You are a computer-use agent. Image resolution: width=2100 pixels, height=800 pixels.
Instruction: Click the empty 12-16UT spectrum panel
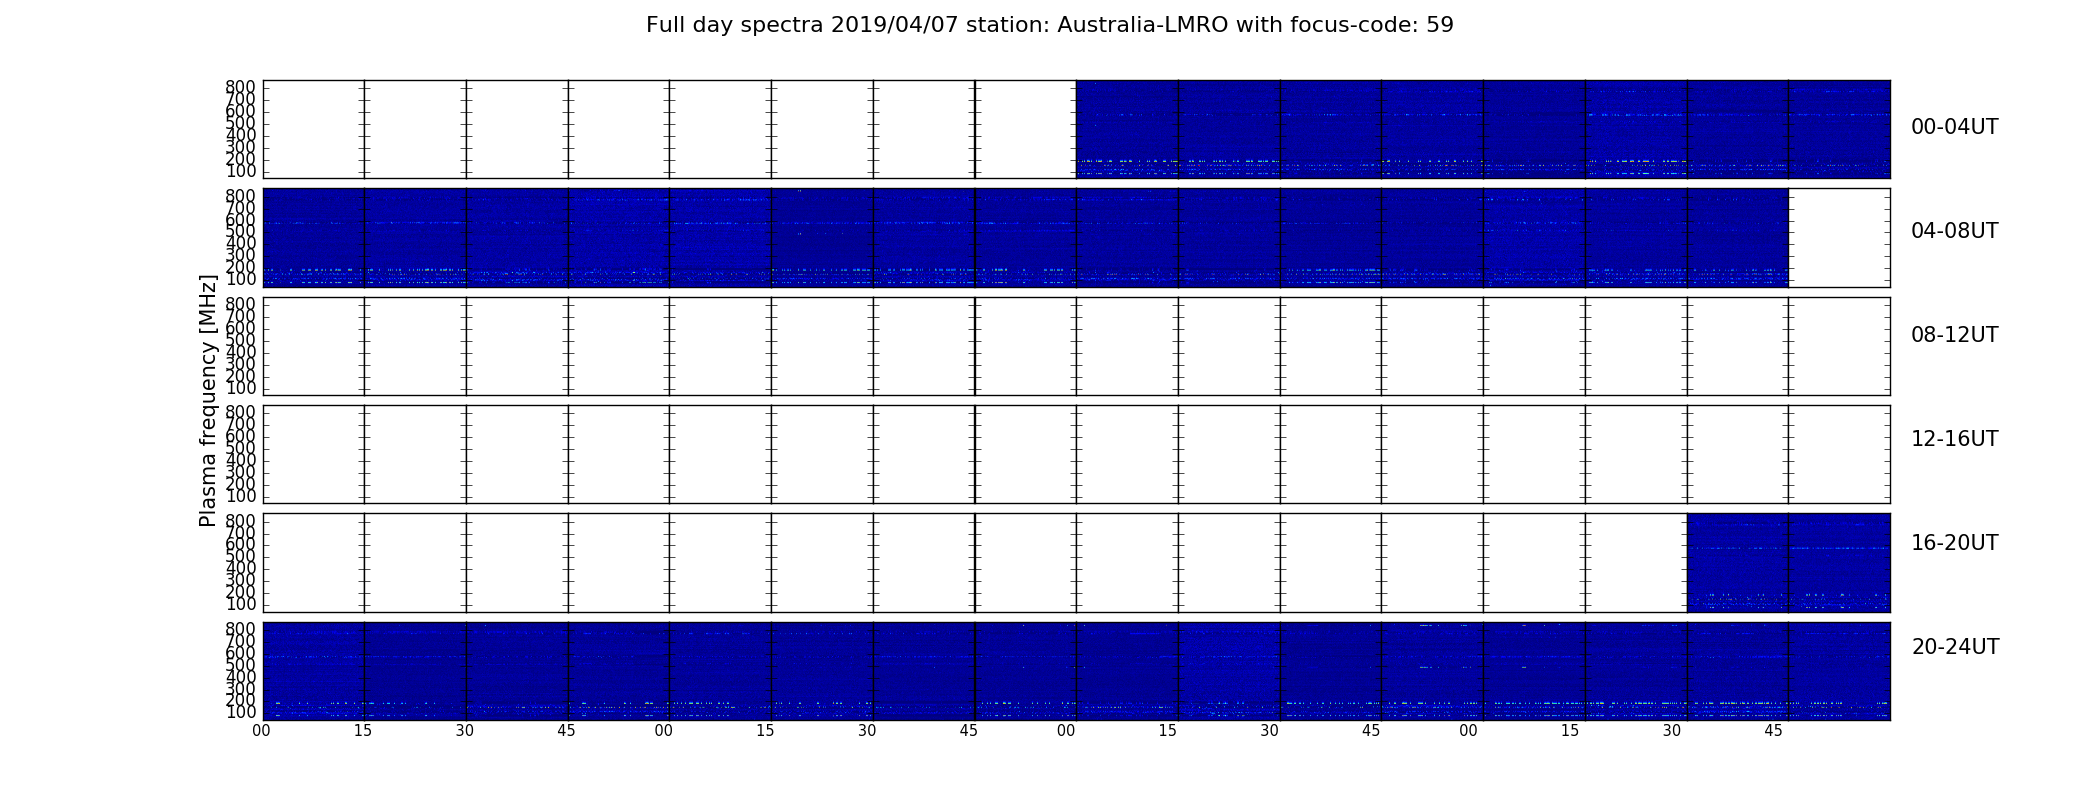tap(1076, 454)
